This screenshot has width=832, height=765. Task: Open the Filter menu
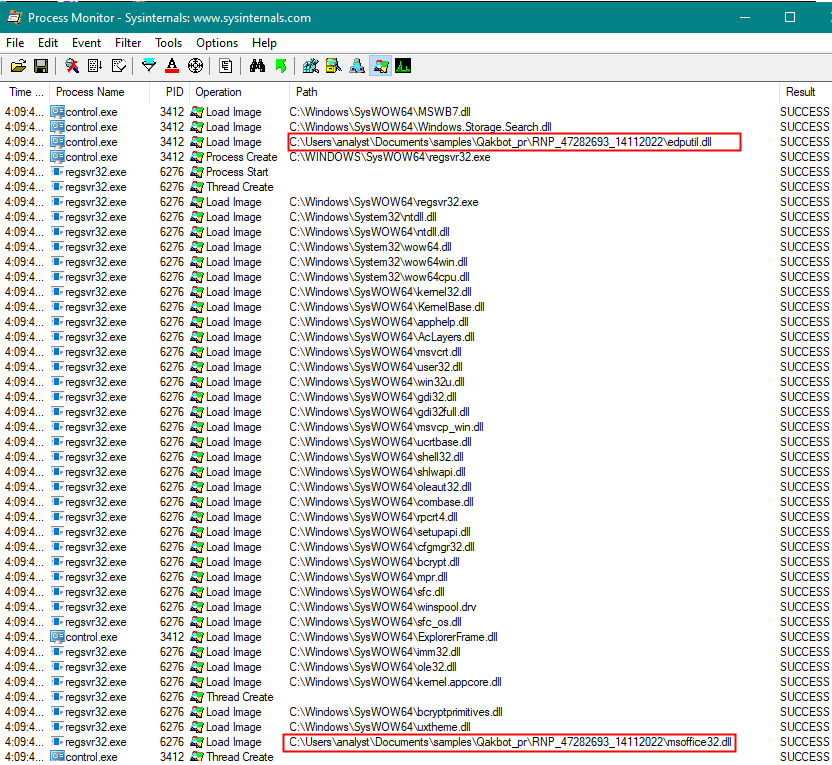(128, 43)
